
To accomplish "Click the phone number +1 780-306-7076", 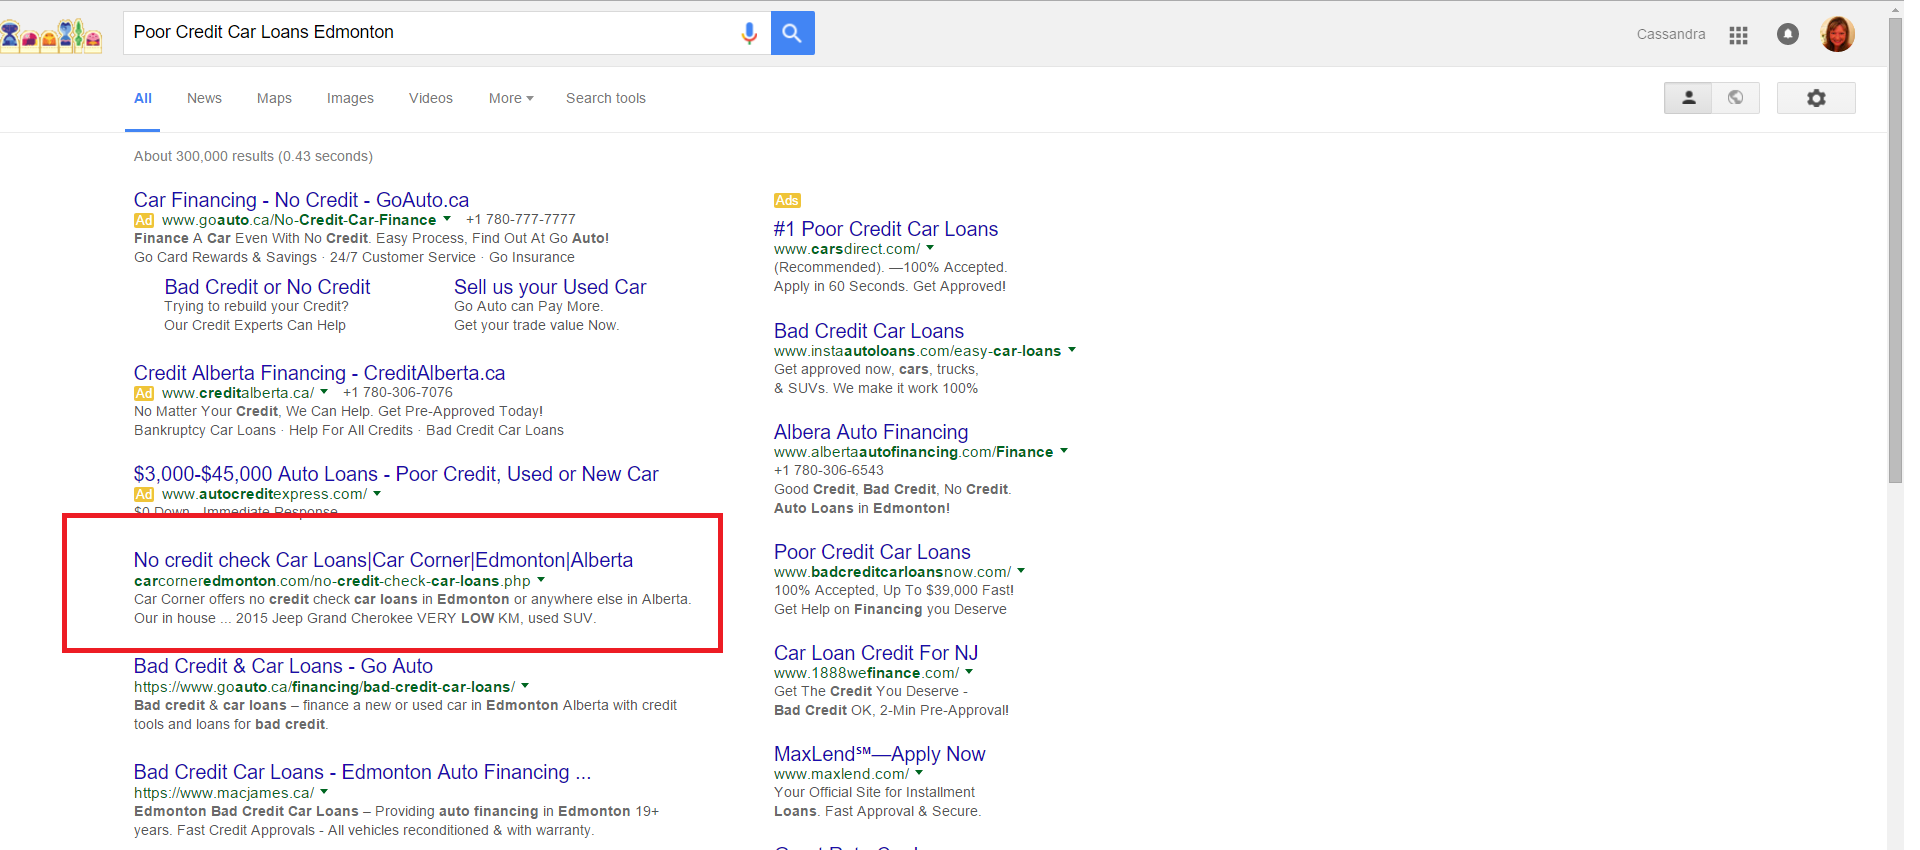I will (x=398, y=392).
